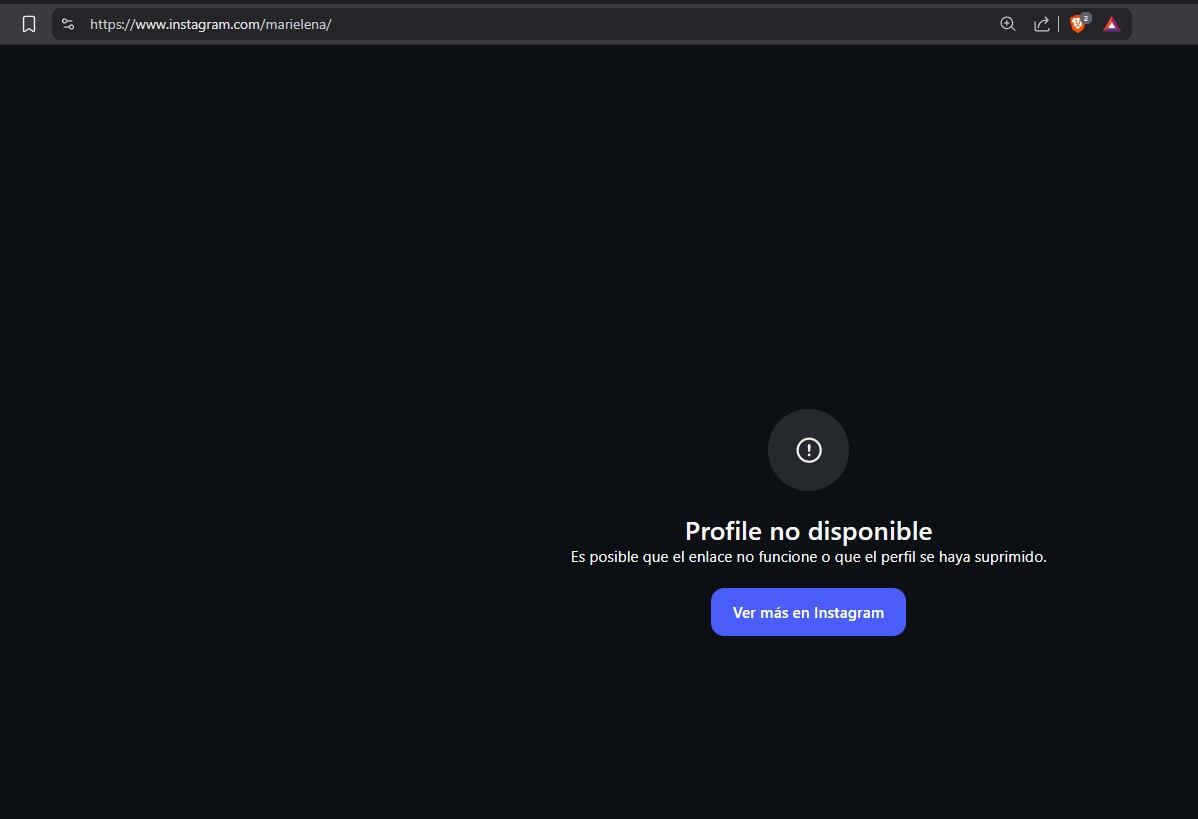Click the exclamation mark error icon
Image resolution: width=1198 pixels, height=819 pixels.
click(808, 450)
